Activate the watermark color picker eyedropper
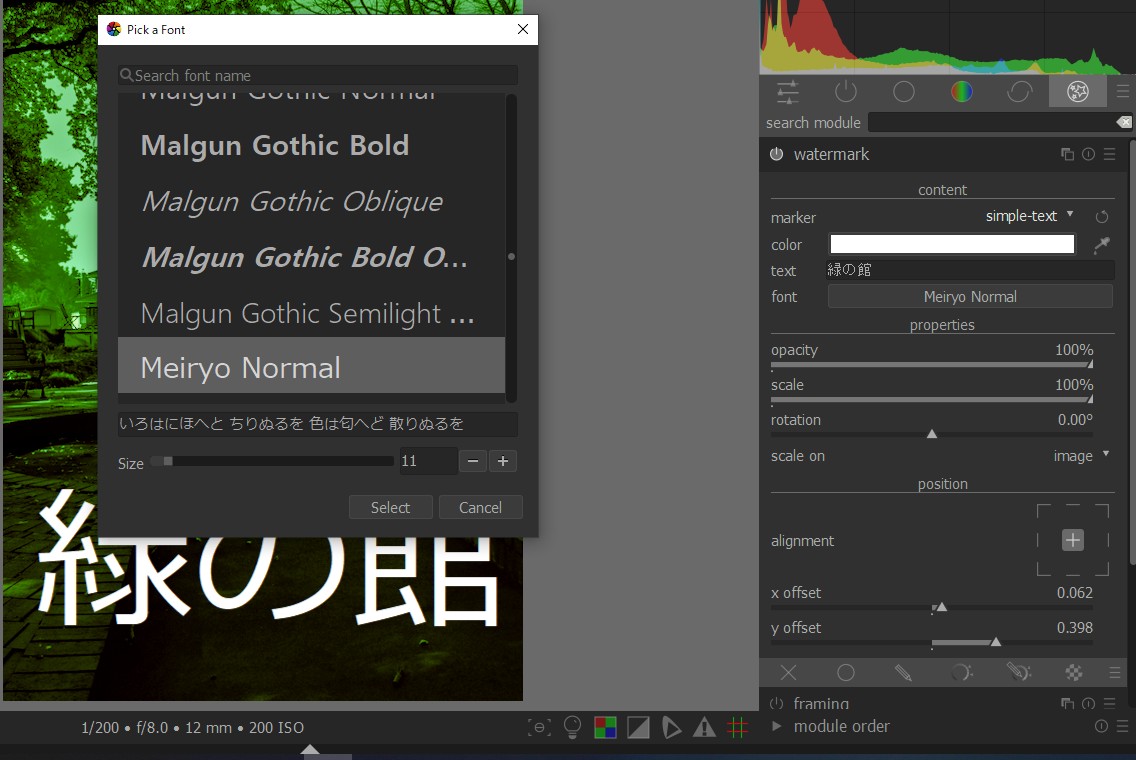1136x760 pixels. (x=1101, y=245)
